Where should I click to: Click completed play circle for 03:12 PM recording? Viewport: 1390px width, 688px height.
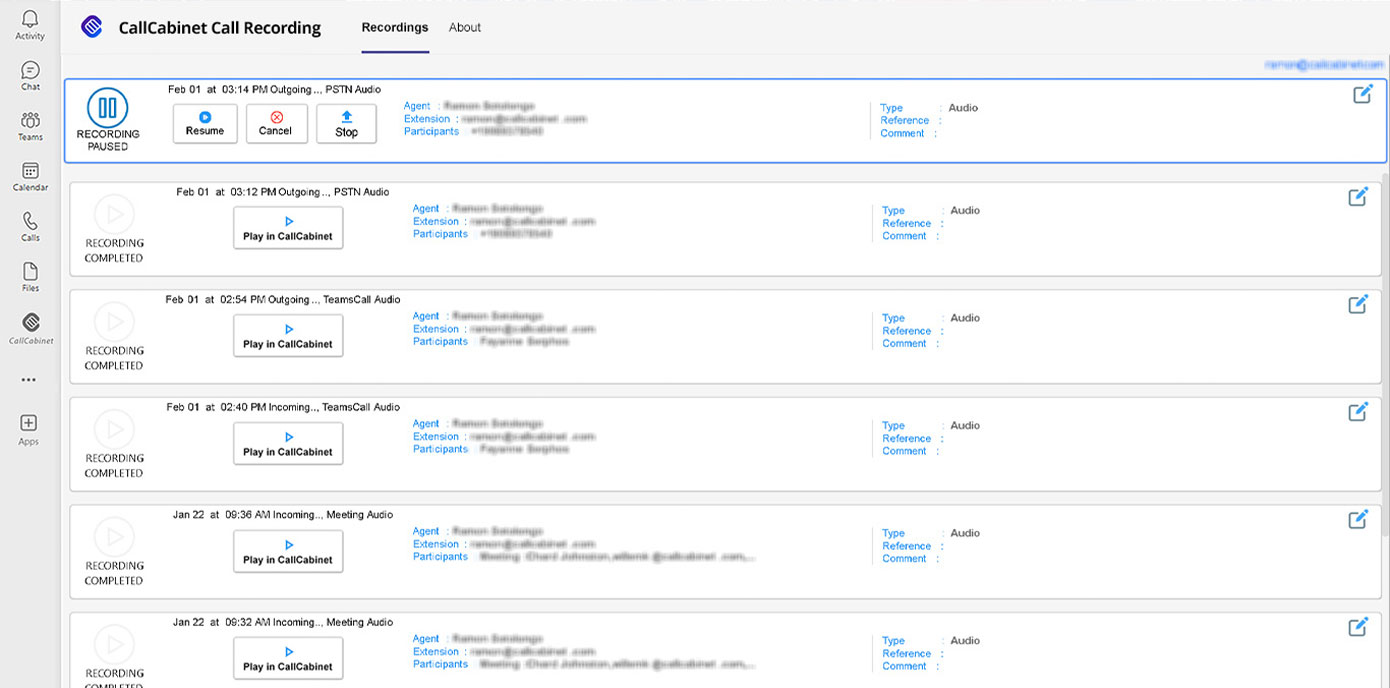pos(114,214)
